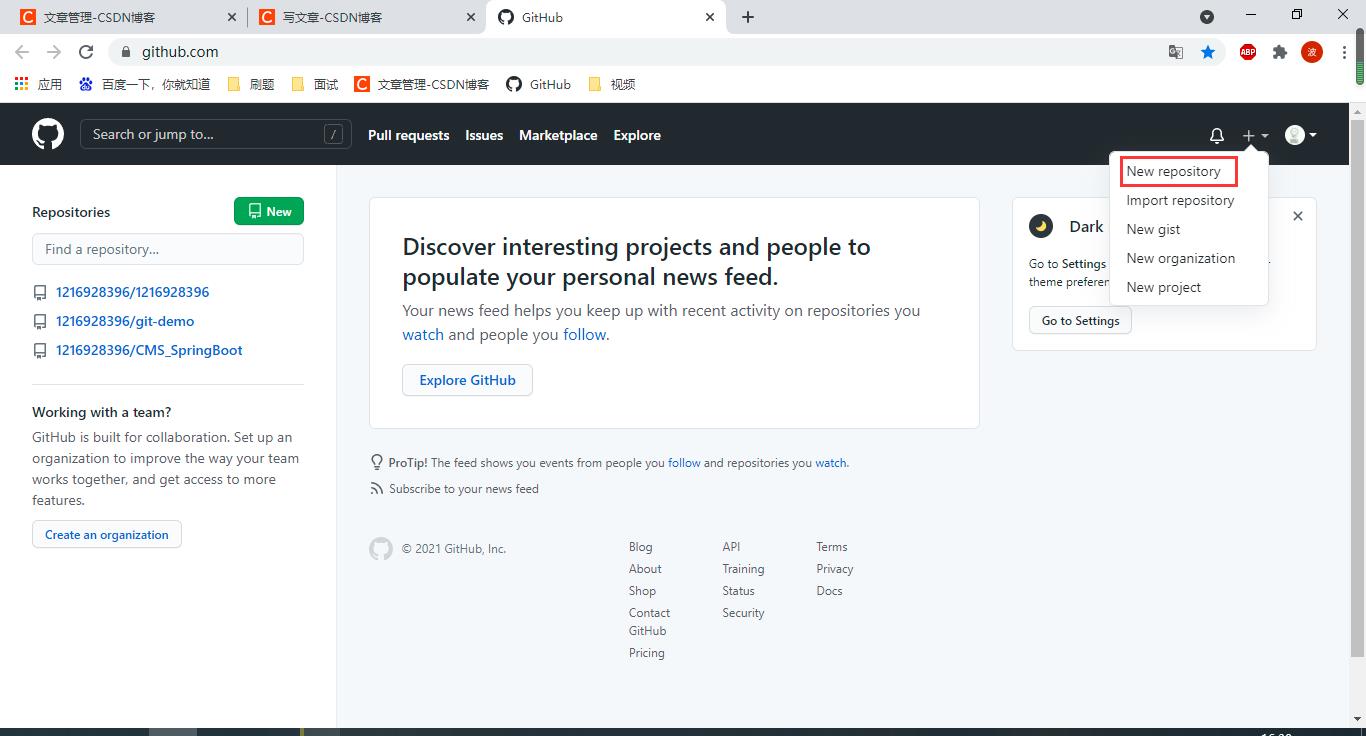
Task: Click the Create an organization button
Action: [107, 535]
